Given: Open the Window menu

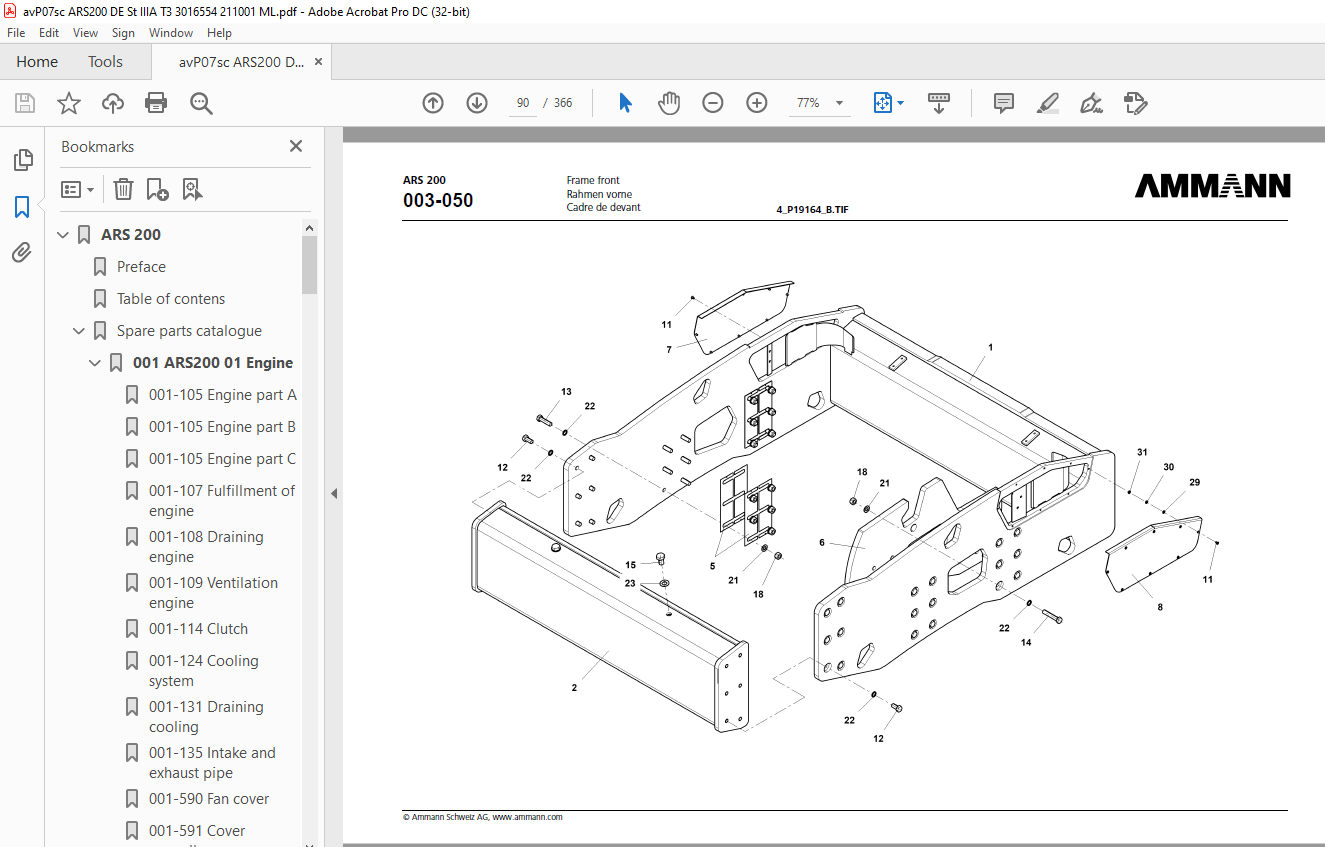Looking at the screenshot, I should 171,33.
